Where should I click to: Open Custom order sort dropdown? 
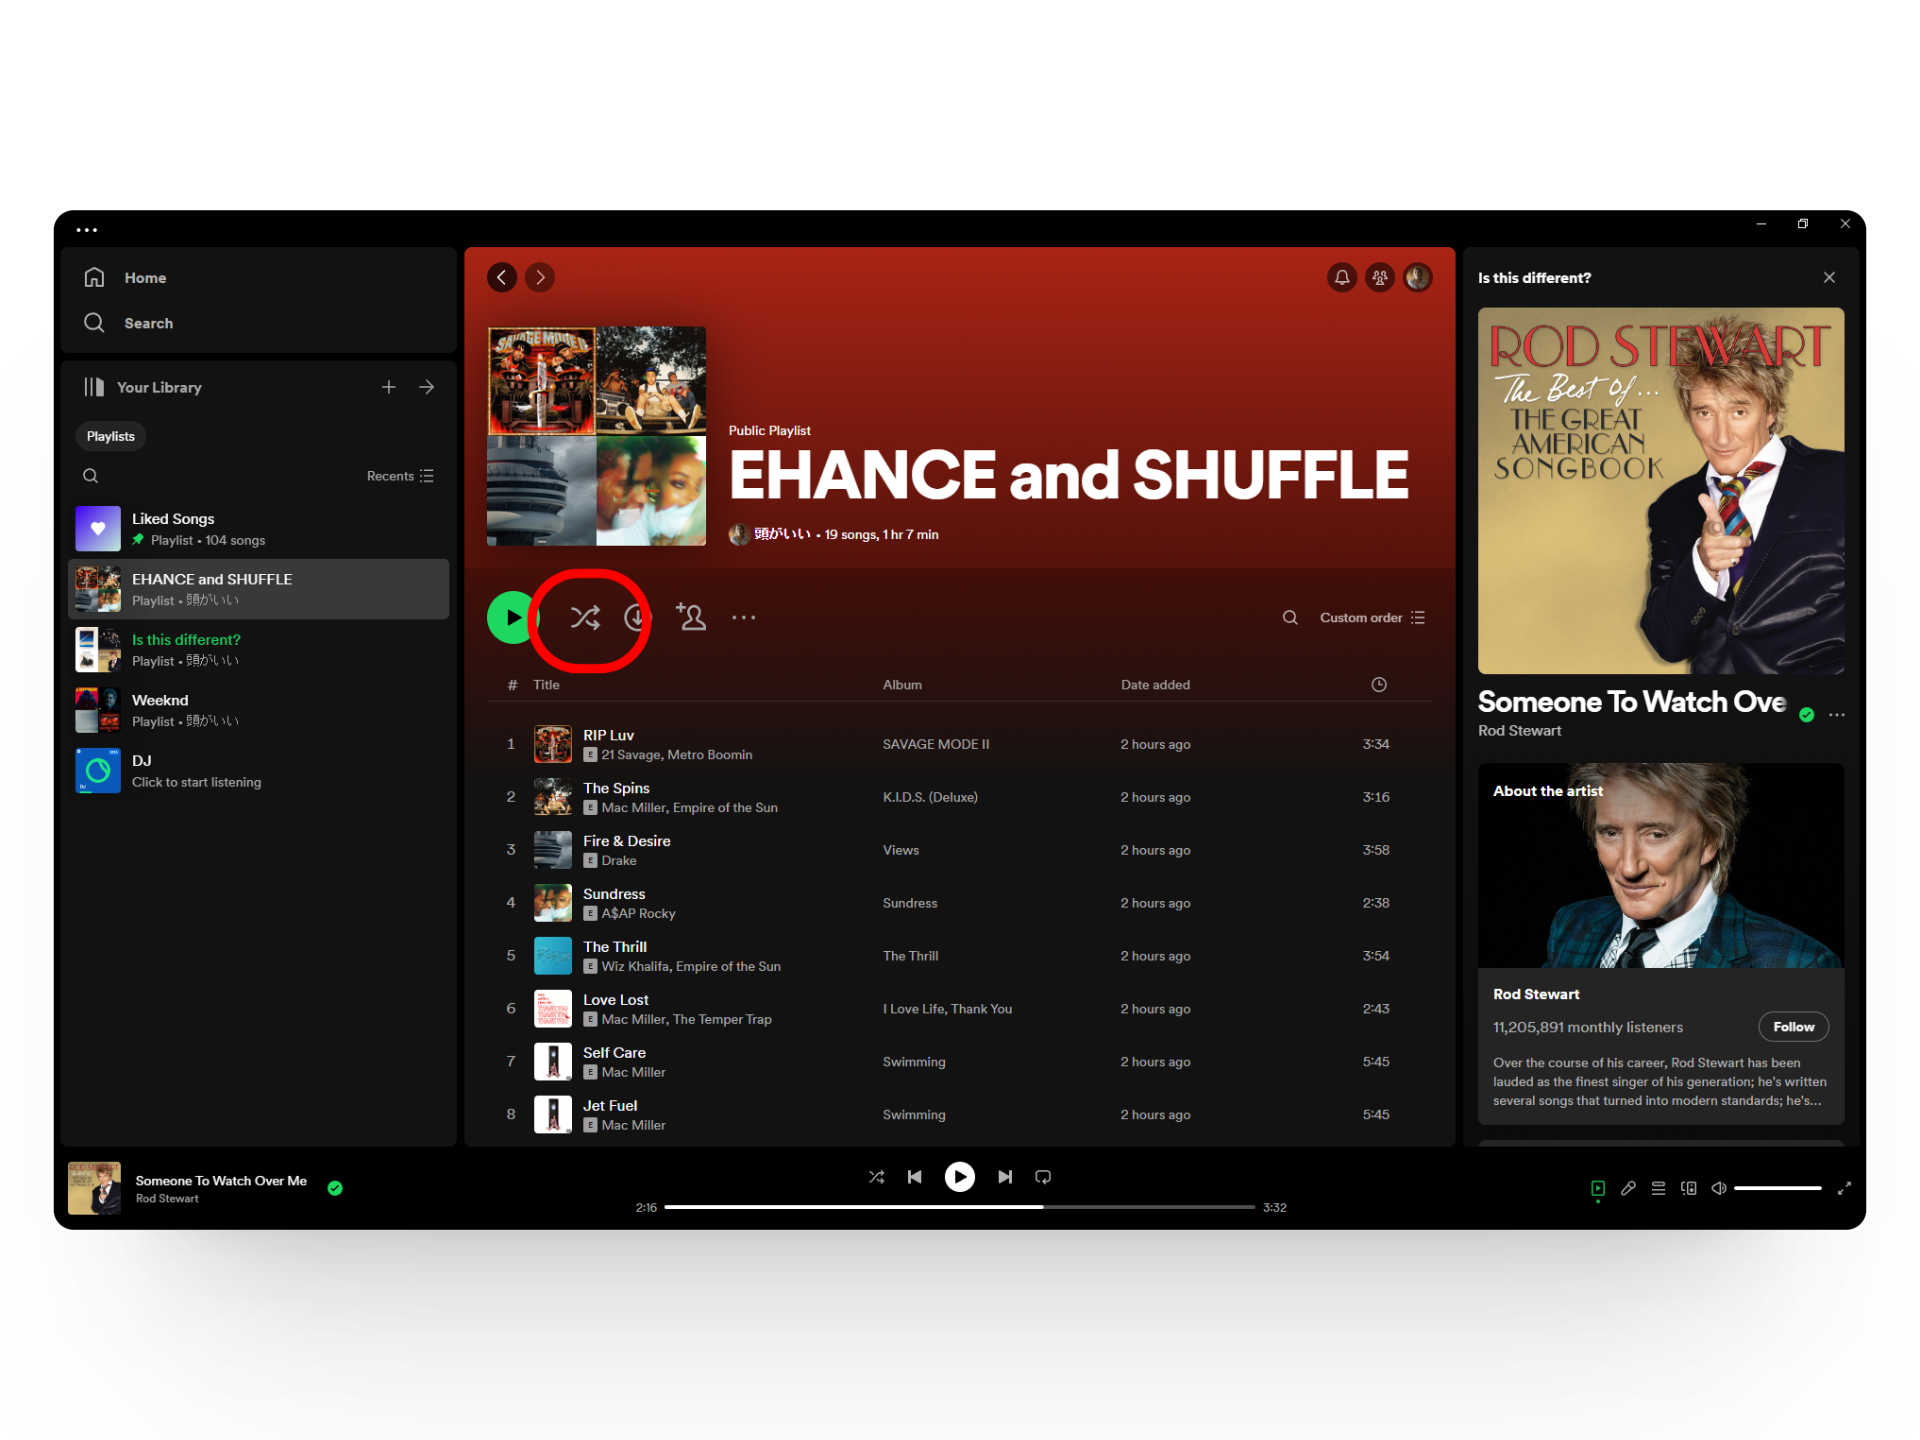point(1371,617)
